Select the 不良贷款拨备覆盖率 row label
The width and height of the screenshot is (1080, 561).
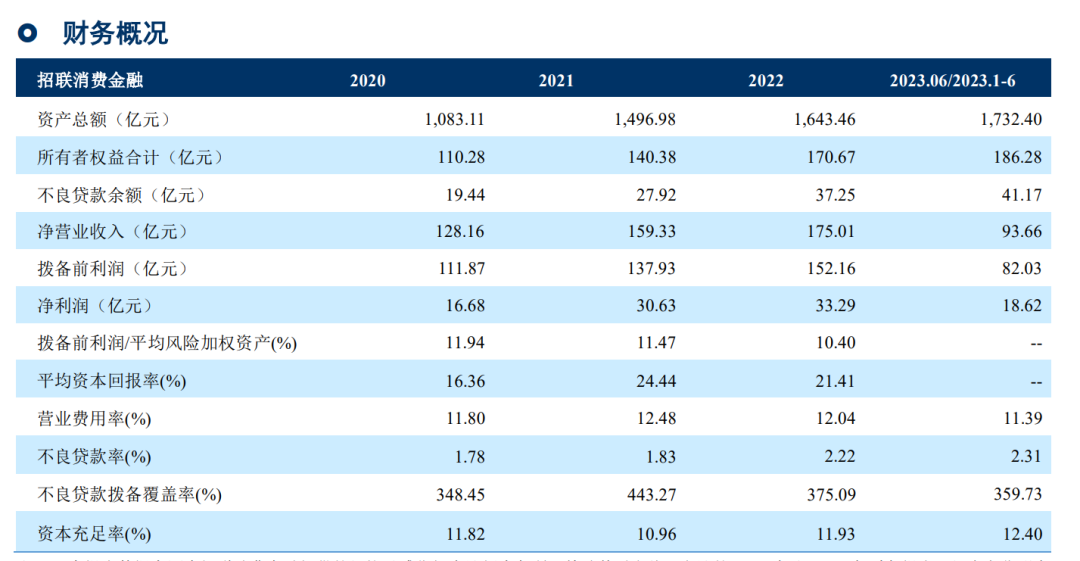click(129, 494)
